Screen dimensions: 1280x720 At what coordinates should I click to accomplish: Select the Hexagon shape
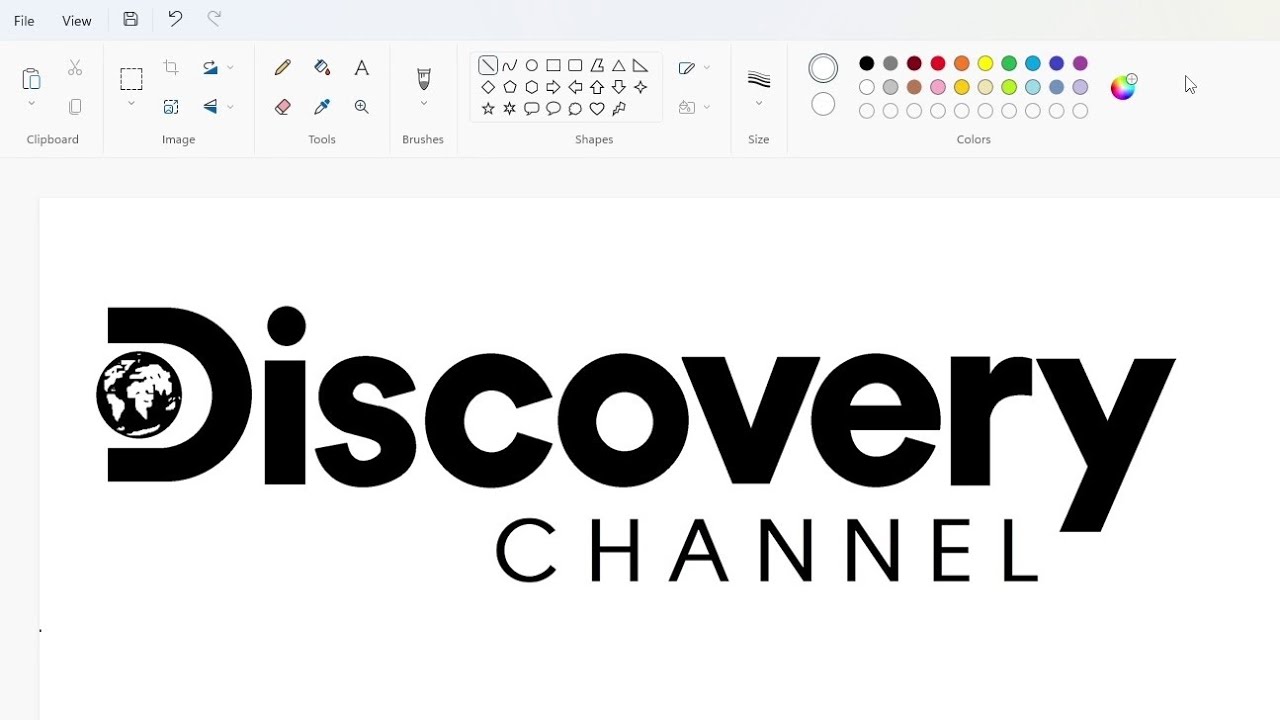(x=532, y=87)
